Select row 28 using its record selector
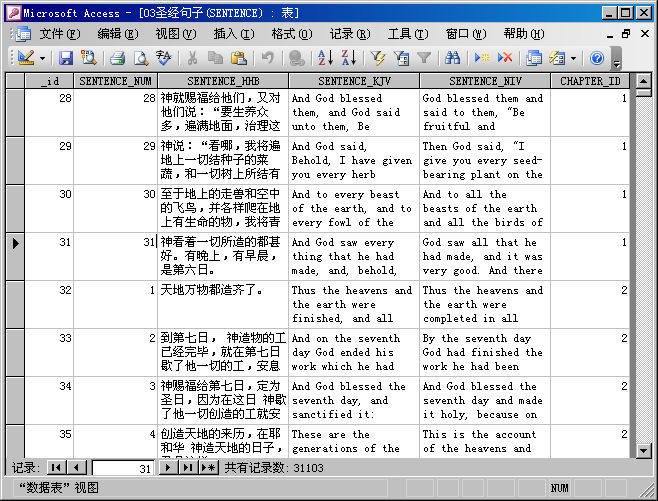The height and width of the screenshot is (501, 658). coord(15,112)
